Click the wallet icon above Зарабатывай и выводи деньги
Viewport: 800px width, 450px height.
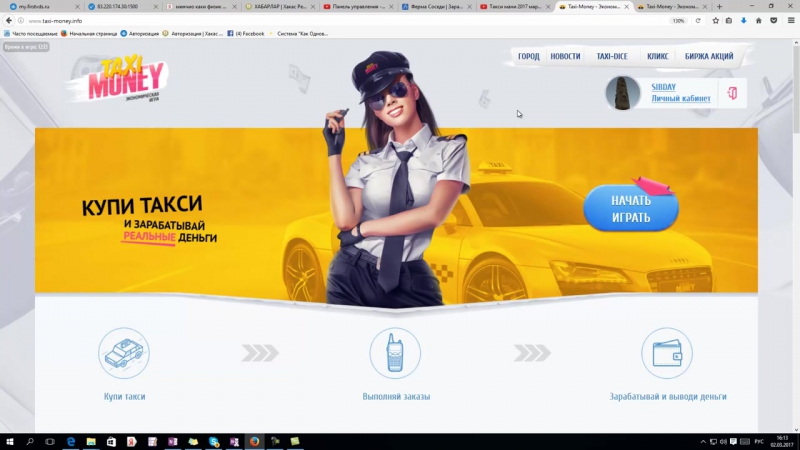pyautogui.click(x=667, y=353)
